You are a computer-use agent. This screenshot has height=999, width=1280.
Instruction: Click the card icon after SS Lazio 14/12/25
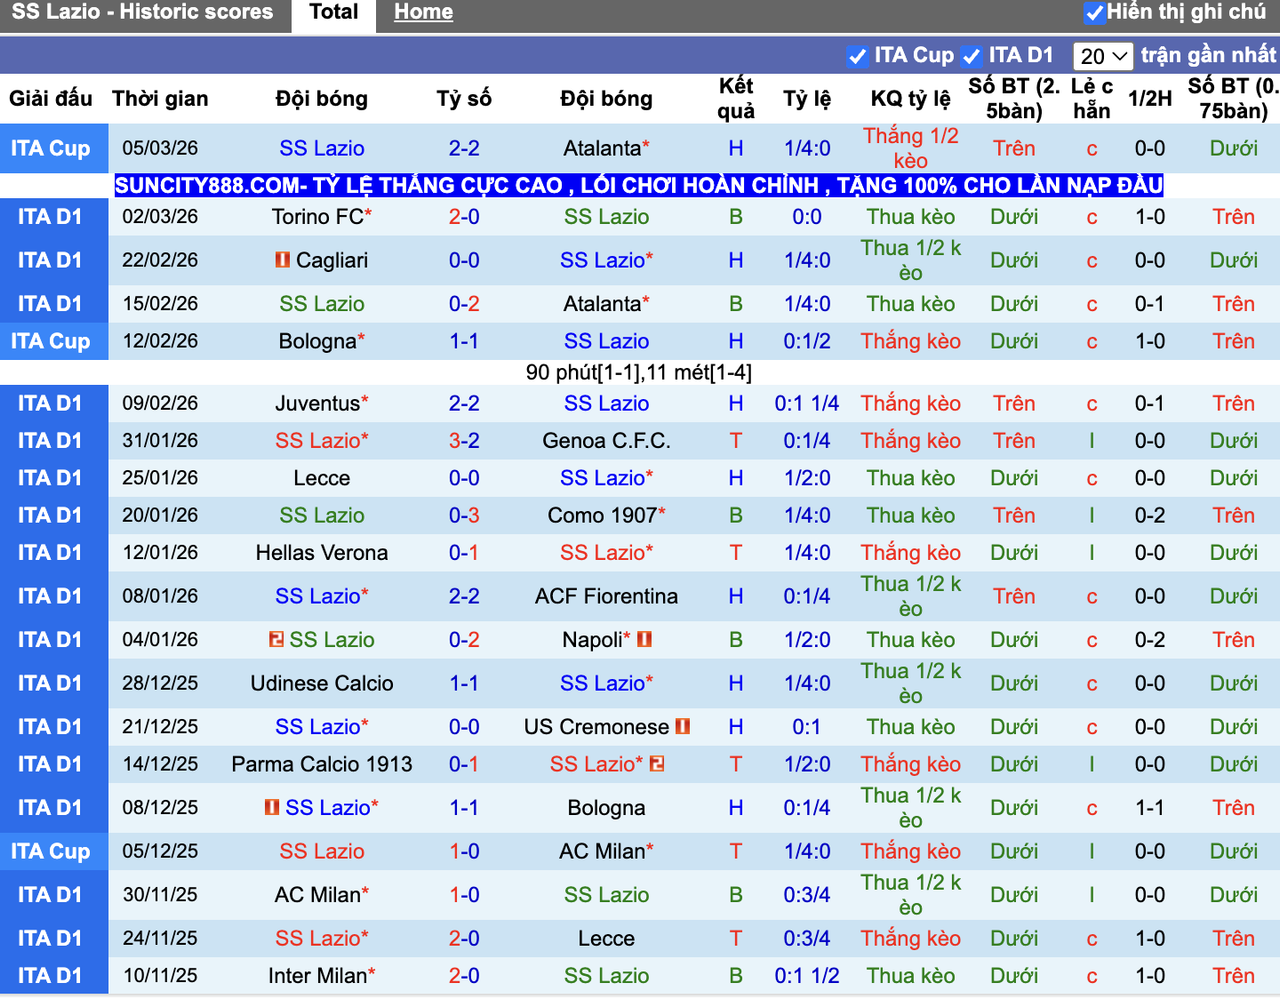657,764
